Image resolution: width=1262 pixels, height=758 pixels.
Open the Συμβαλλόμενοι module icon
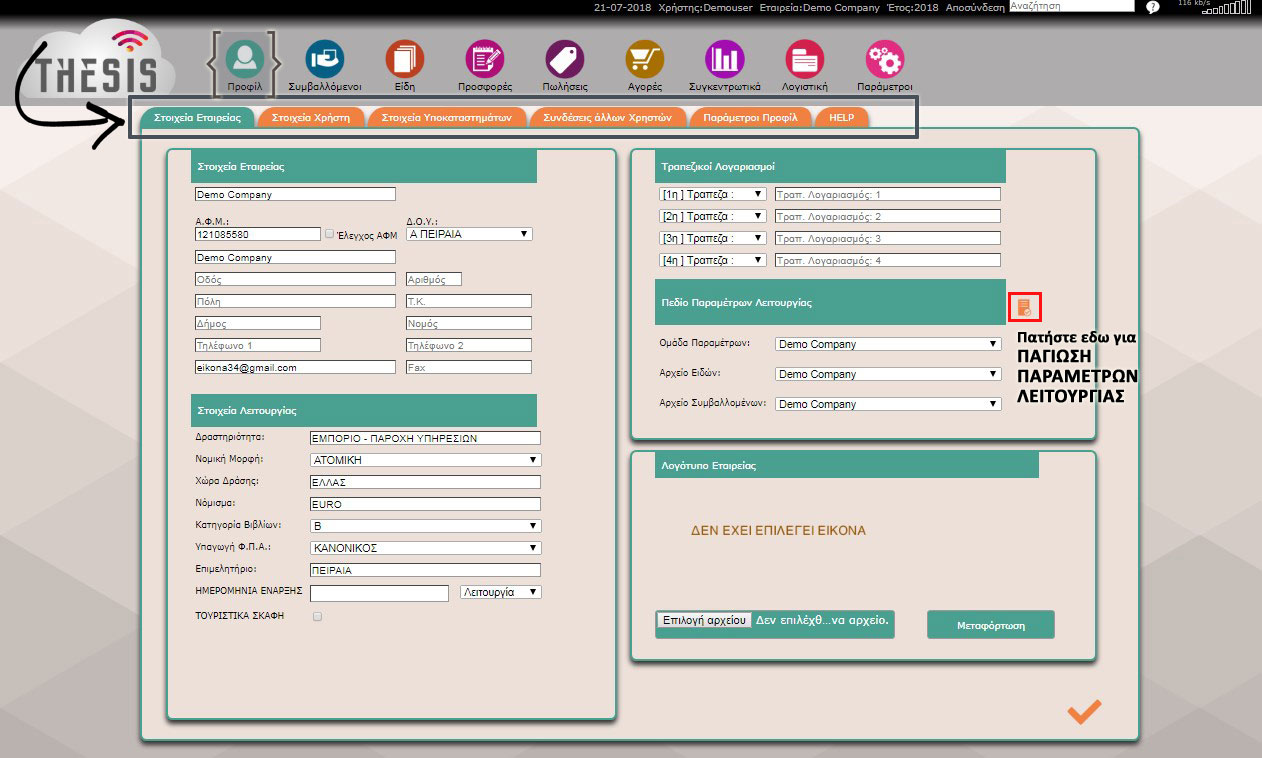click(x=324, y=60)
